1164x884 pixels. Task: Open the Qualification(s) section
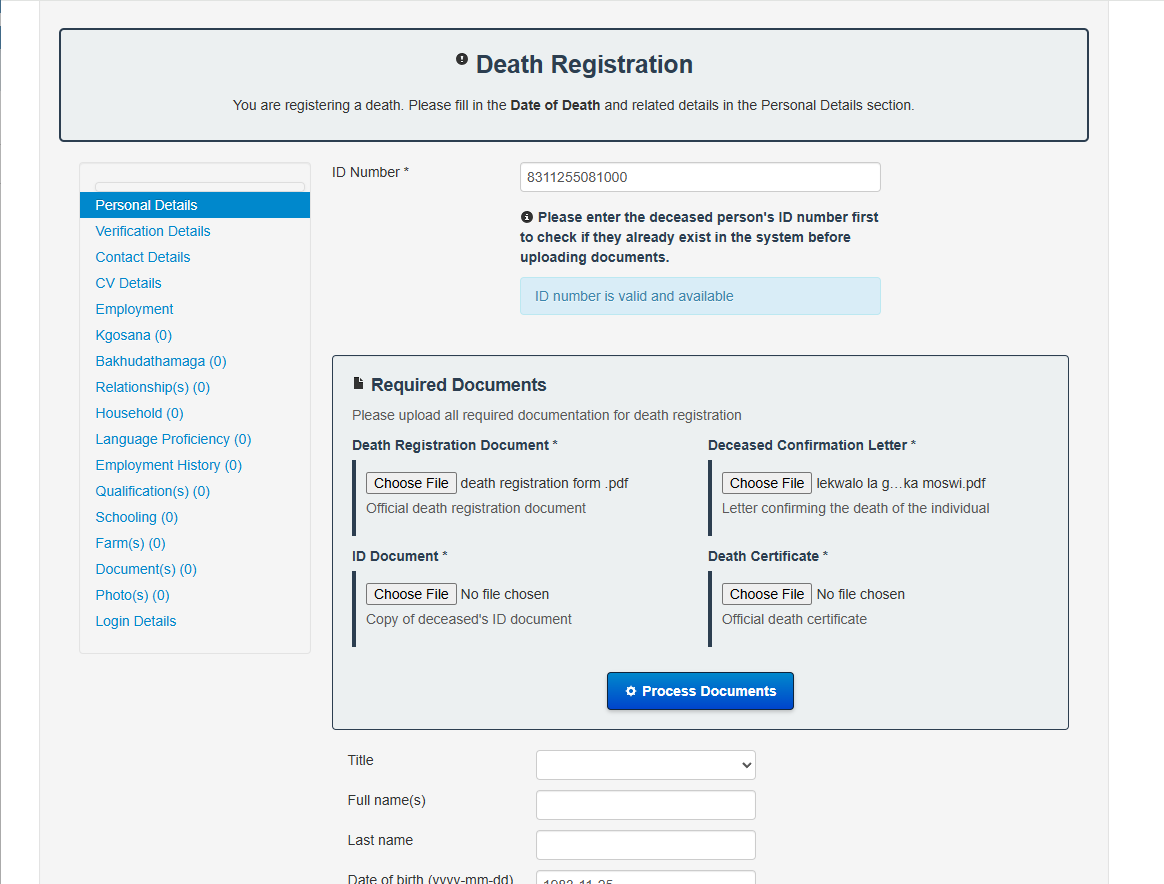[x=153, y=491]
